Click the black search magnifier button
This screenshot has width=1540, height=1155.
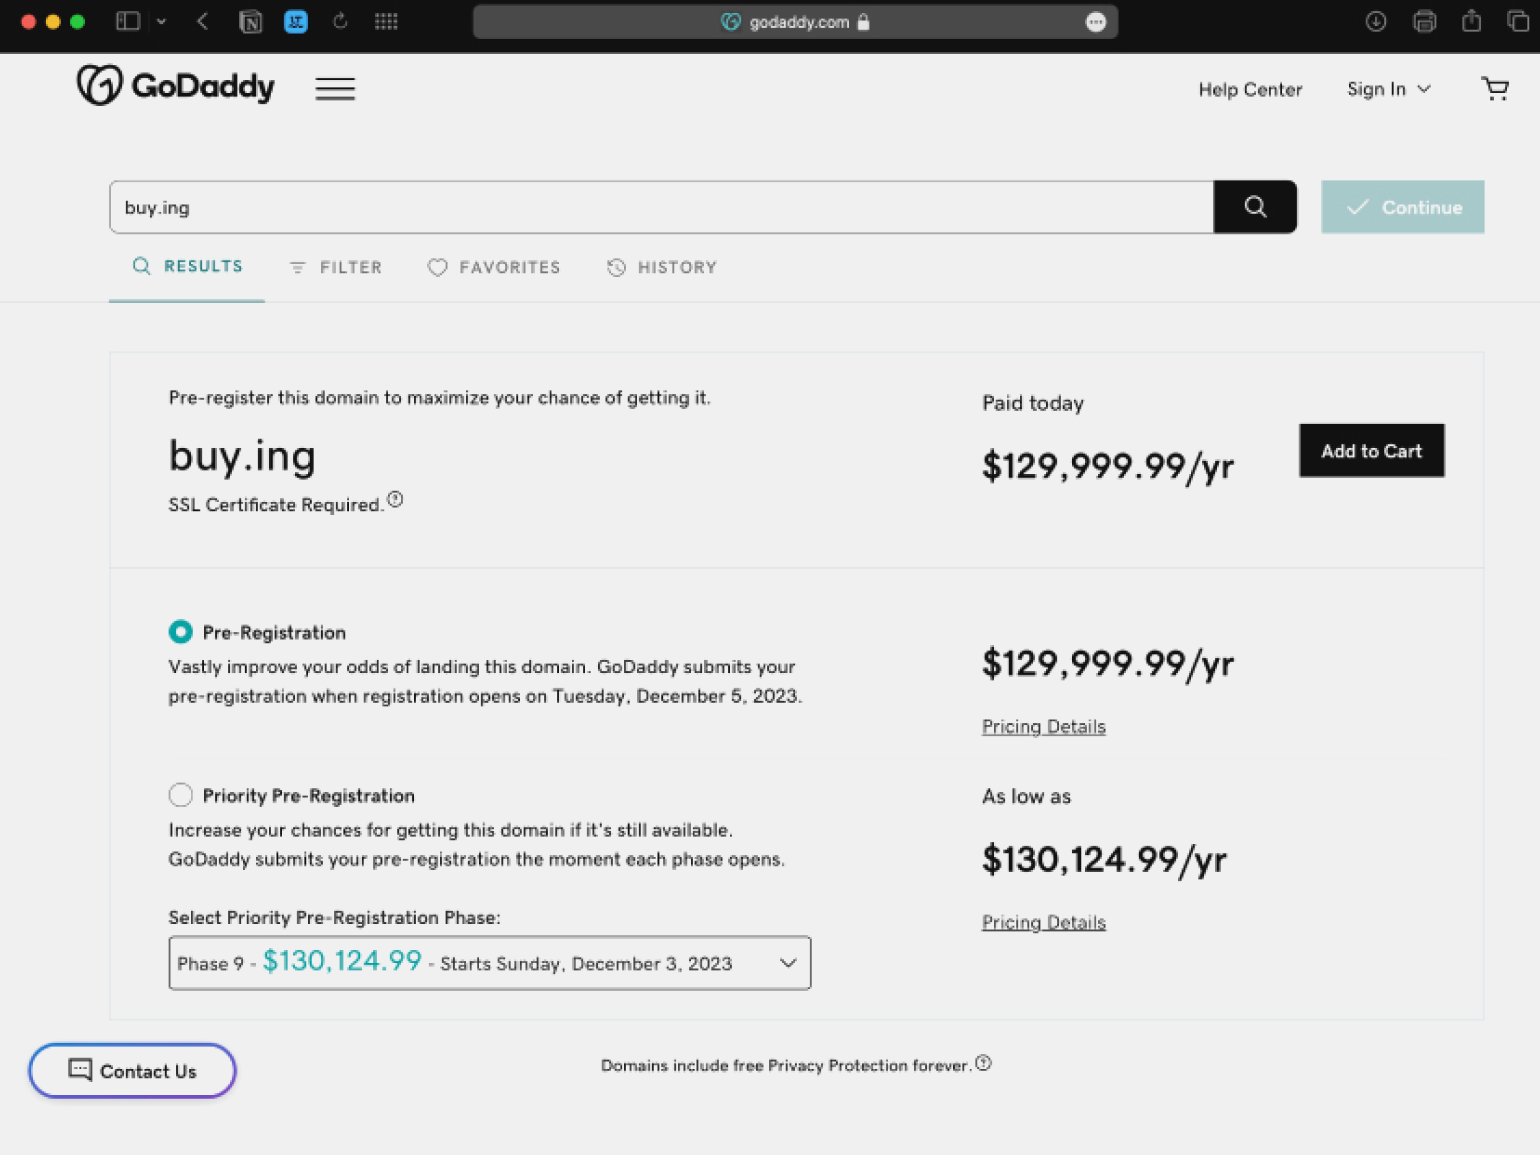coord(1255,207)
